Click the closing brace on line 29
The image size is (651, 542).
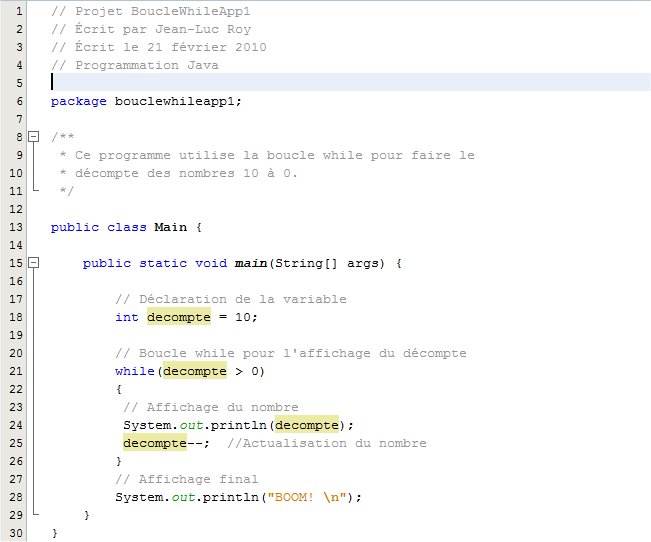pos(87,515)
